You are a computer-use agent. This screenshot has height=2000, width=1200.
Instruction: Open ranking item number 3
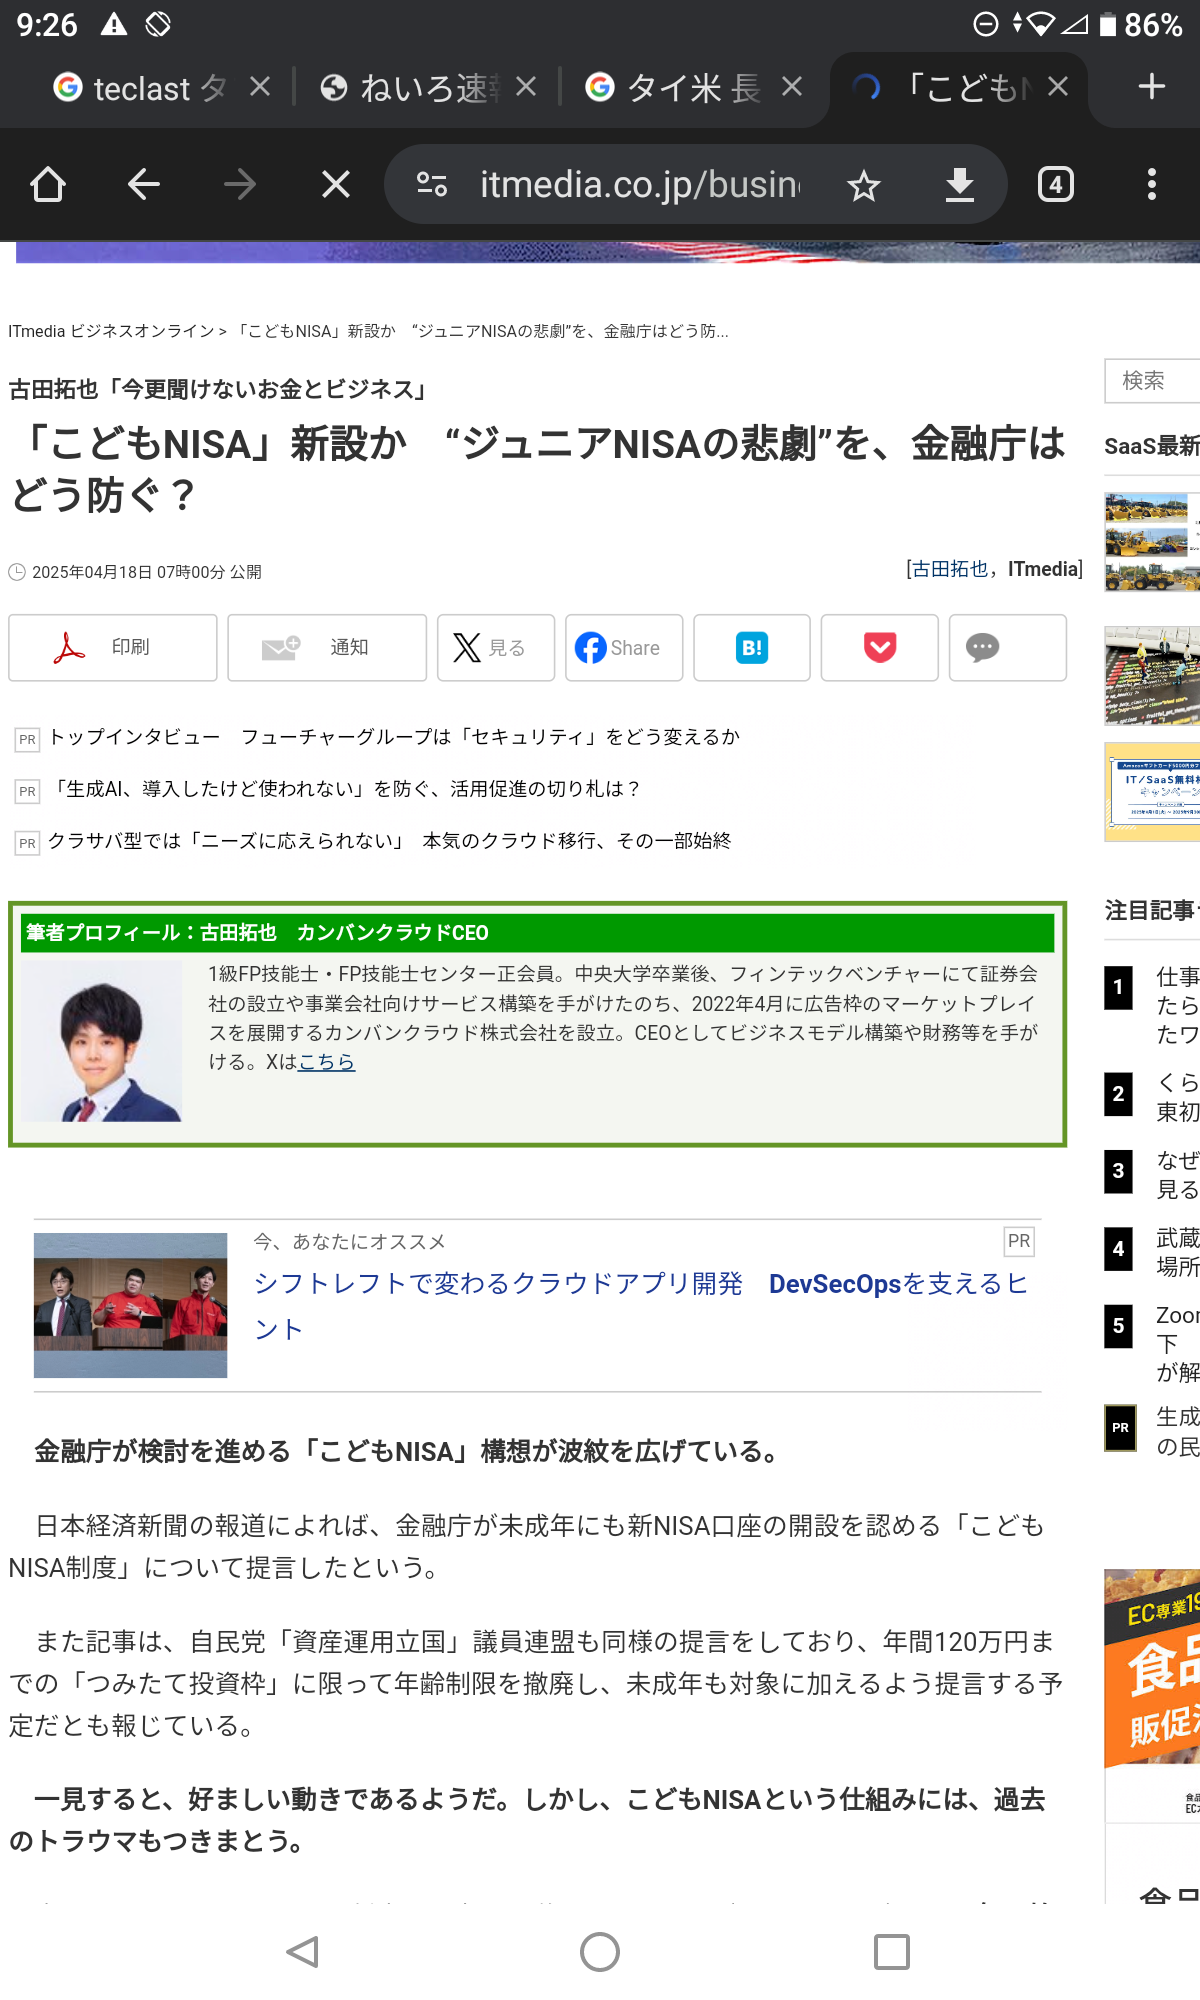(x=1152, y=1175)
